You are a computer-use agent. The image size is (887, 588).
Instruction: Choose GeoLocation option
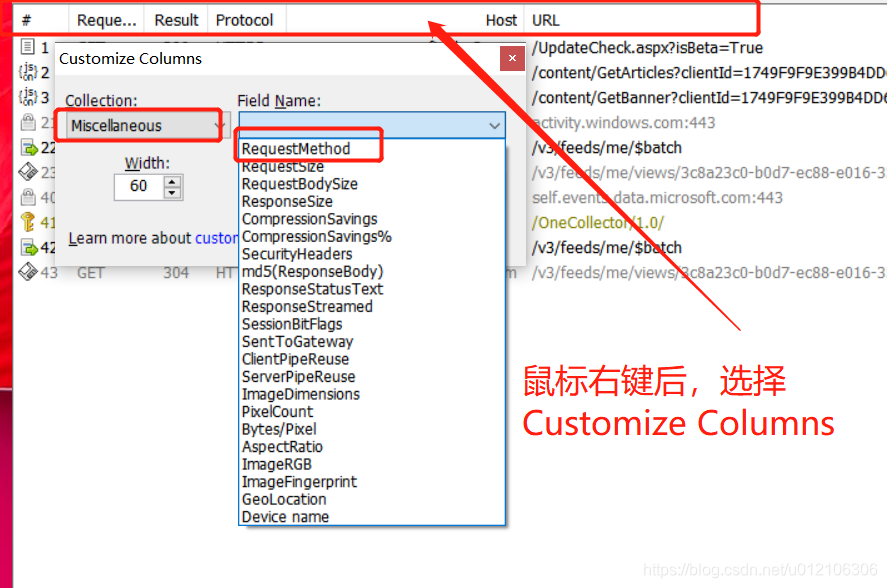[284, 500]
